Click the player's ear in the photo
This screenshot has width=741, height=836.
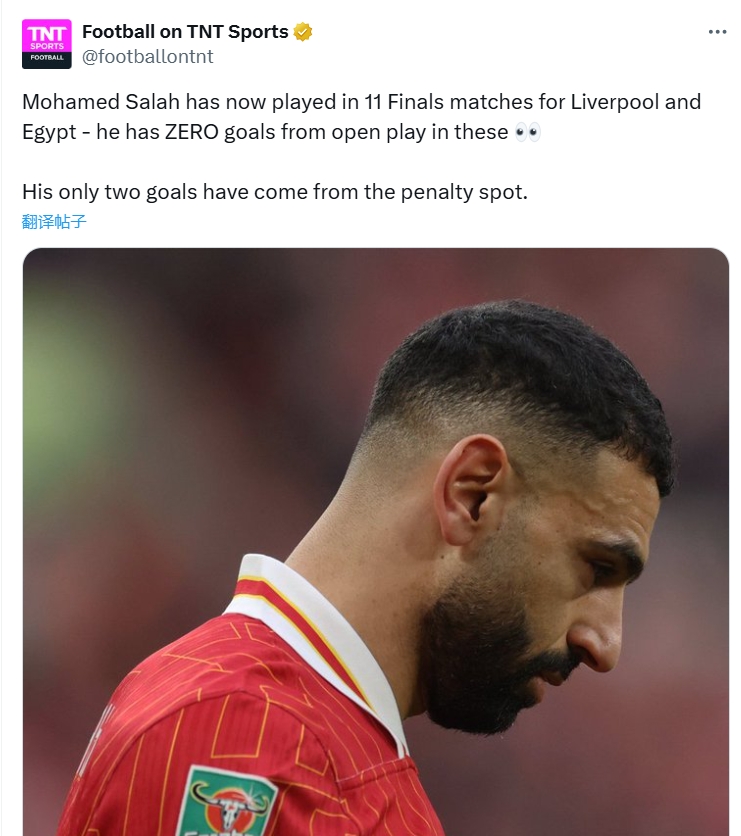coord(468,488)
